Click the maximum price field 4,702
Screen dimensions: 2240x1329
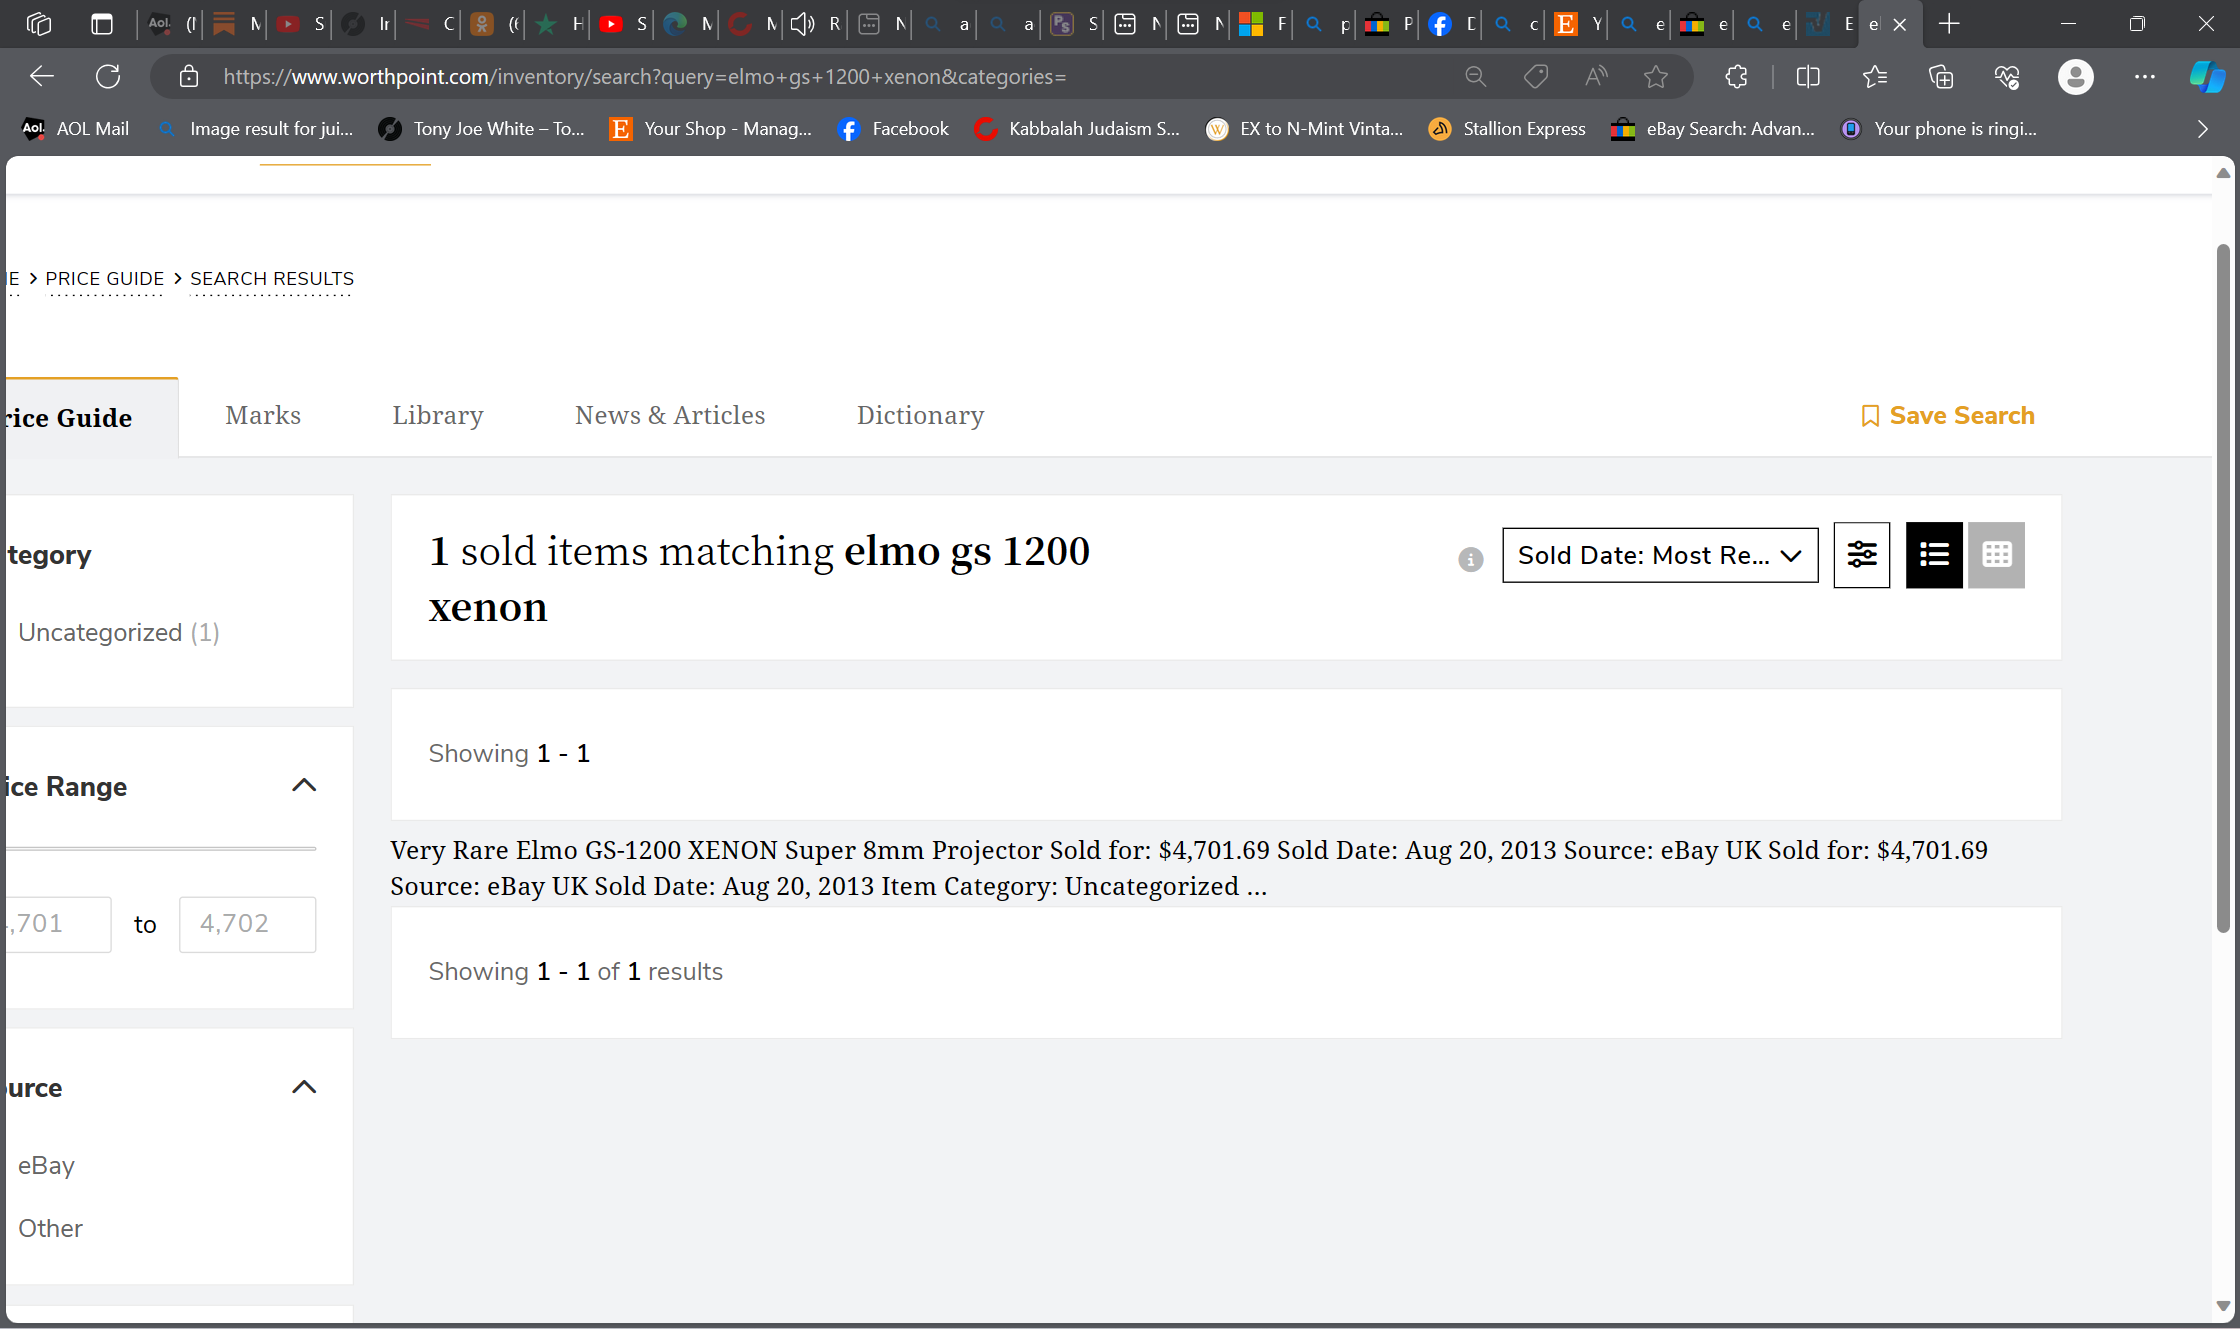[x=247, y=924]
